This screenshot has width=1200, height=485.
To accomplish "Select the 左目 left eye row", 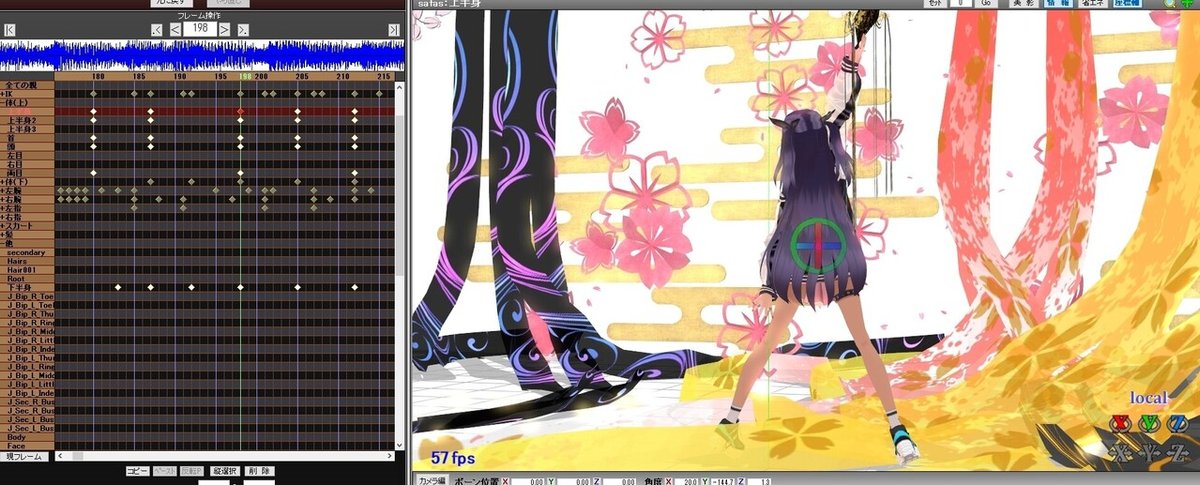I will [x=27, y=155].
